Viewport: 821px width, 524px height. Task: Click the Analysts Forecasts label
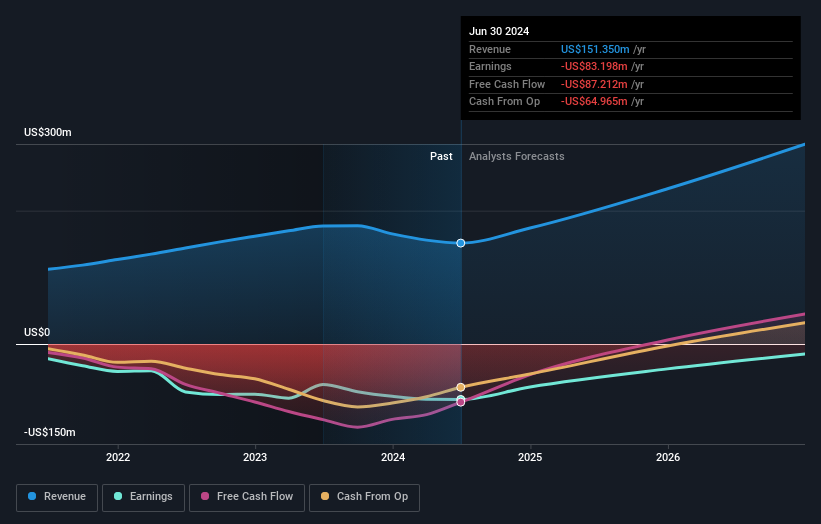[x=517, y=156]
